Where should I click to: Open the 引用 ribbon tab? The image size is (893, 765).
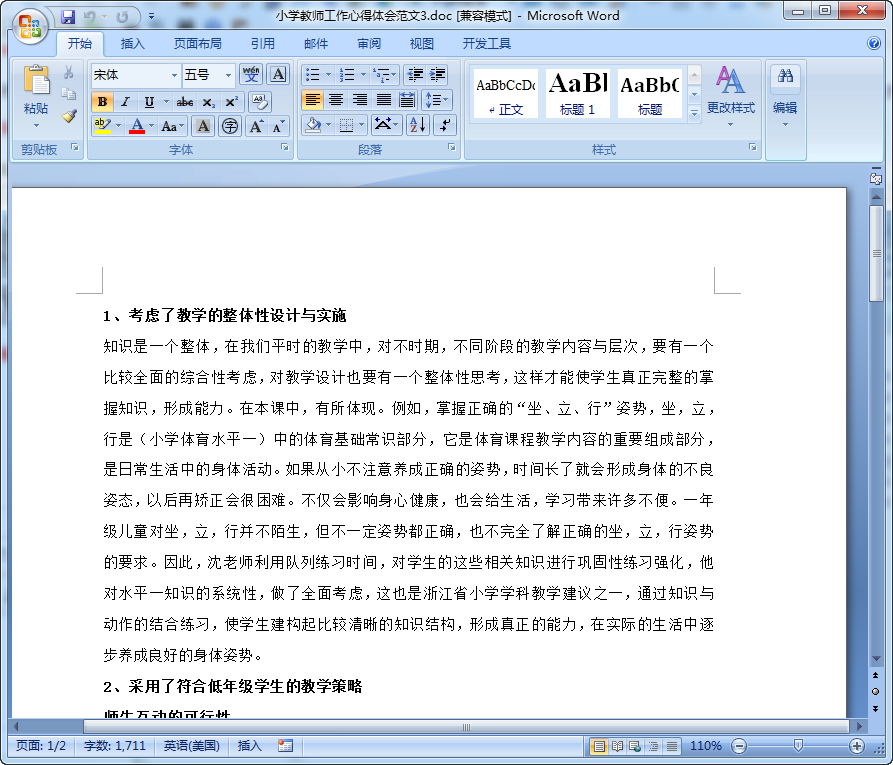point(263,44)
